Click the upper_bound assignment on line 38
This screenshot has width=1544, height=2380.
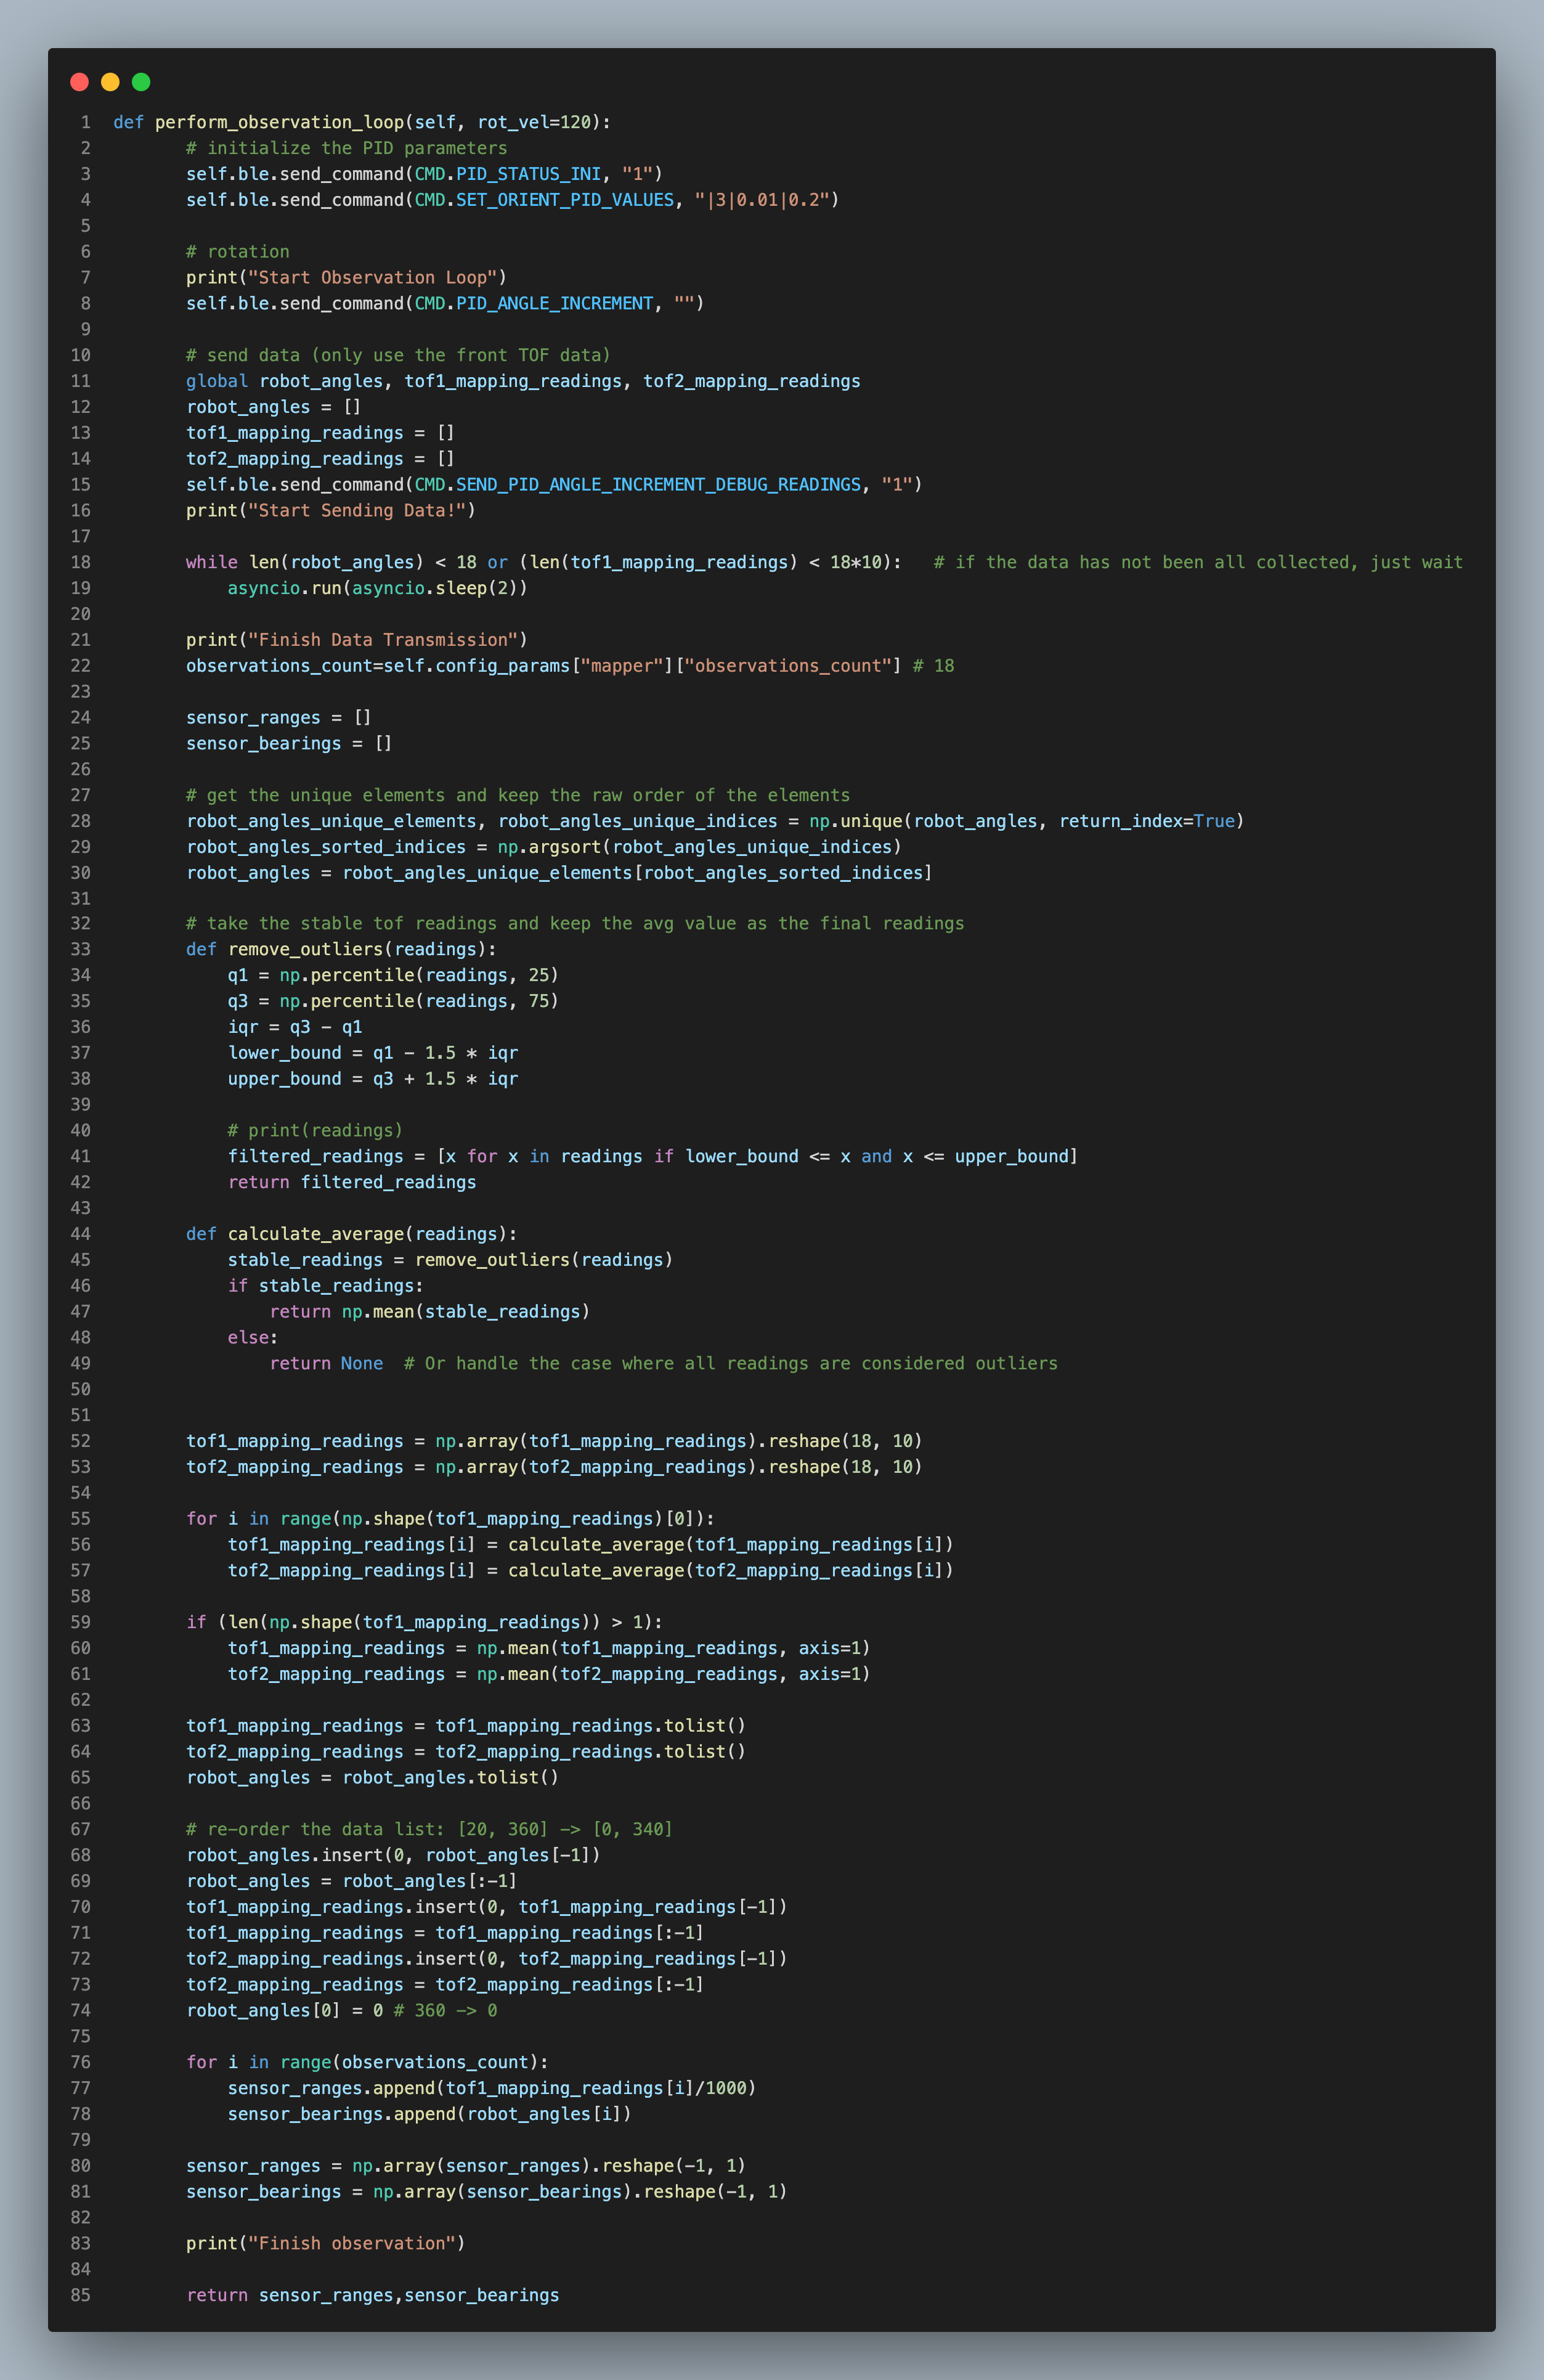(x=373, y=1079)
